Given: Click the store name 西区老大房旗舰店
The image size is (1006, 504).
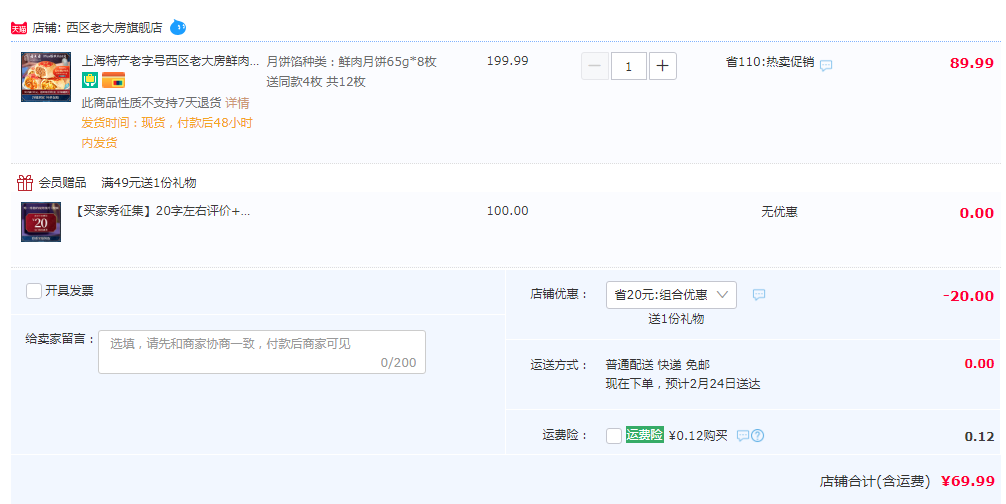Looking at the screenshot, I should [114, 28].
